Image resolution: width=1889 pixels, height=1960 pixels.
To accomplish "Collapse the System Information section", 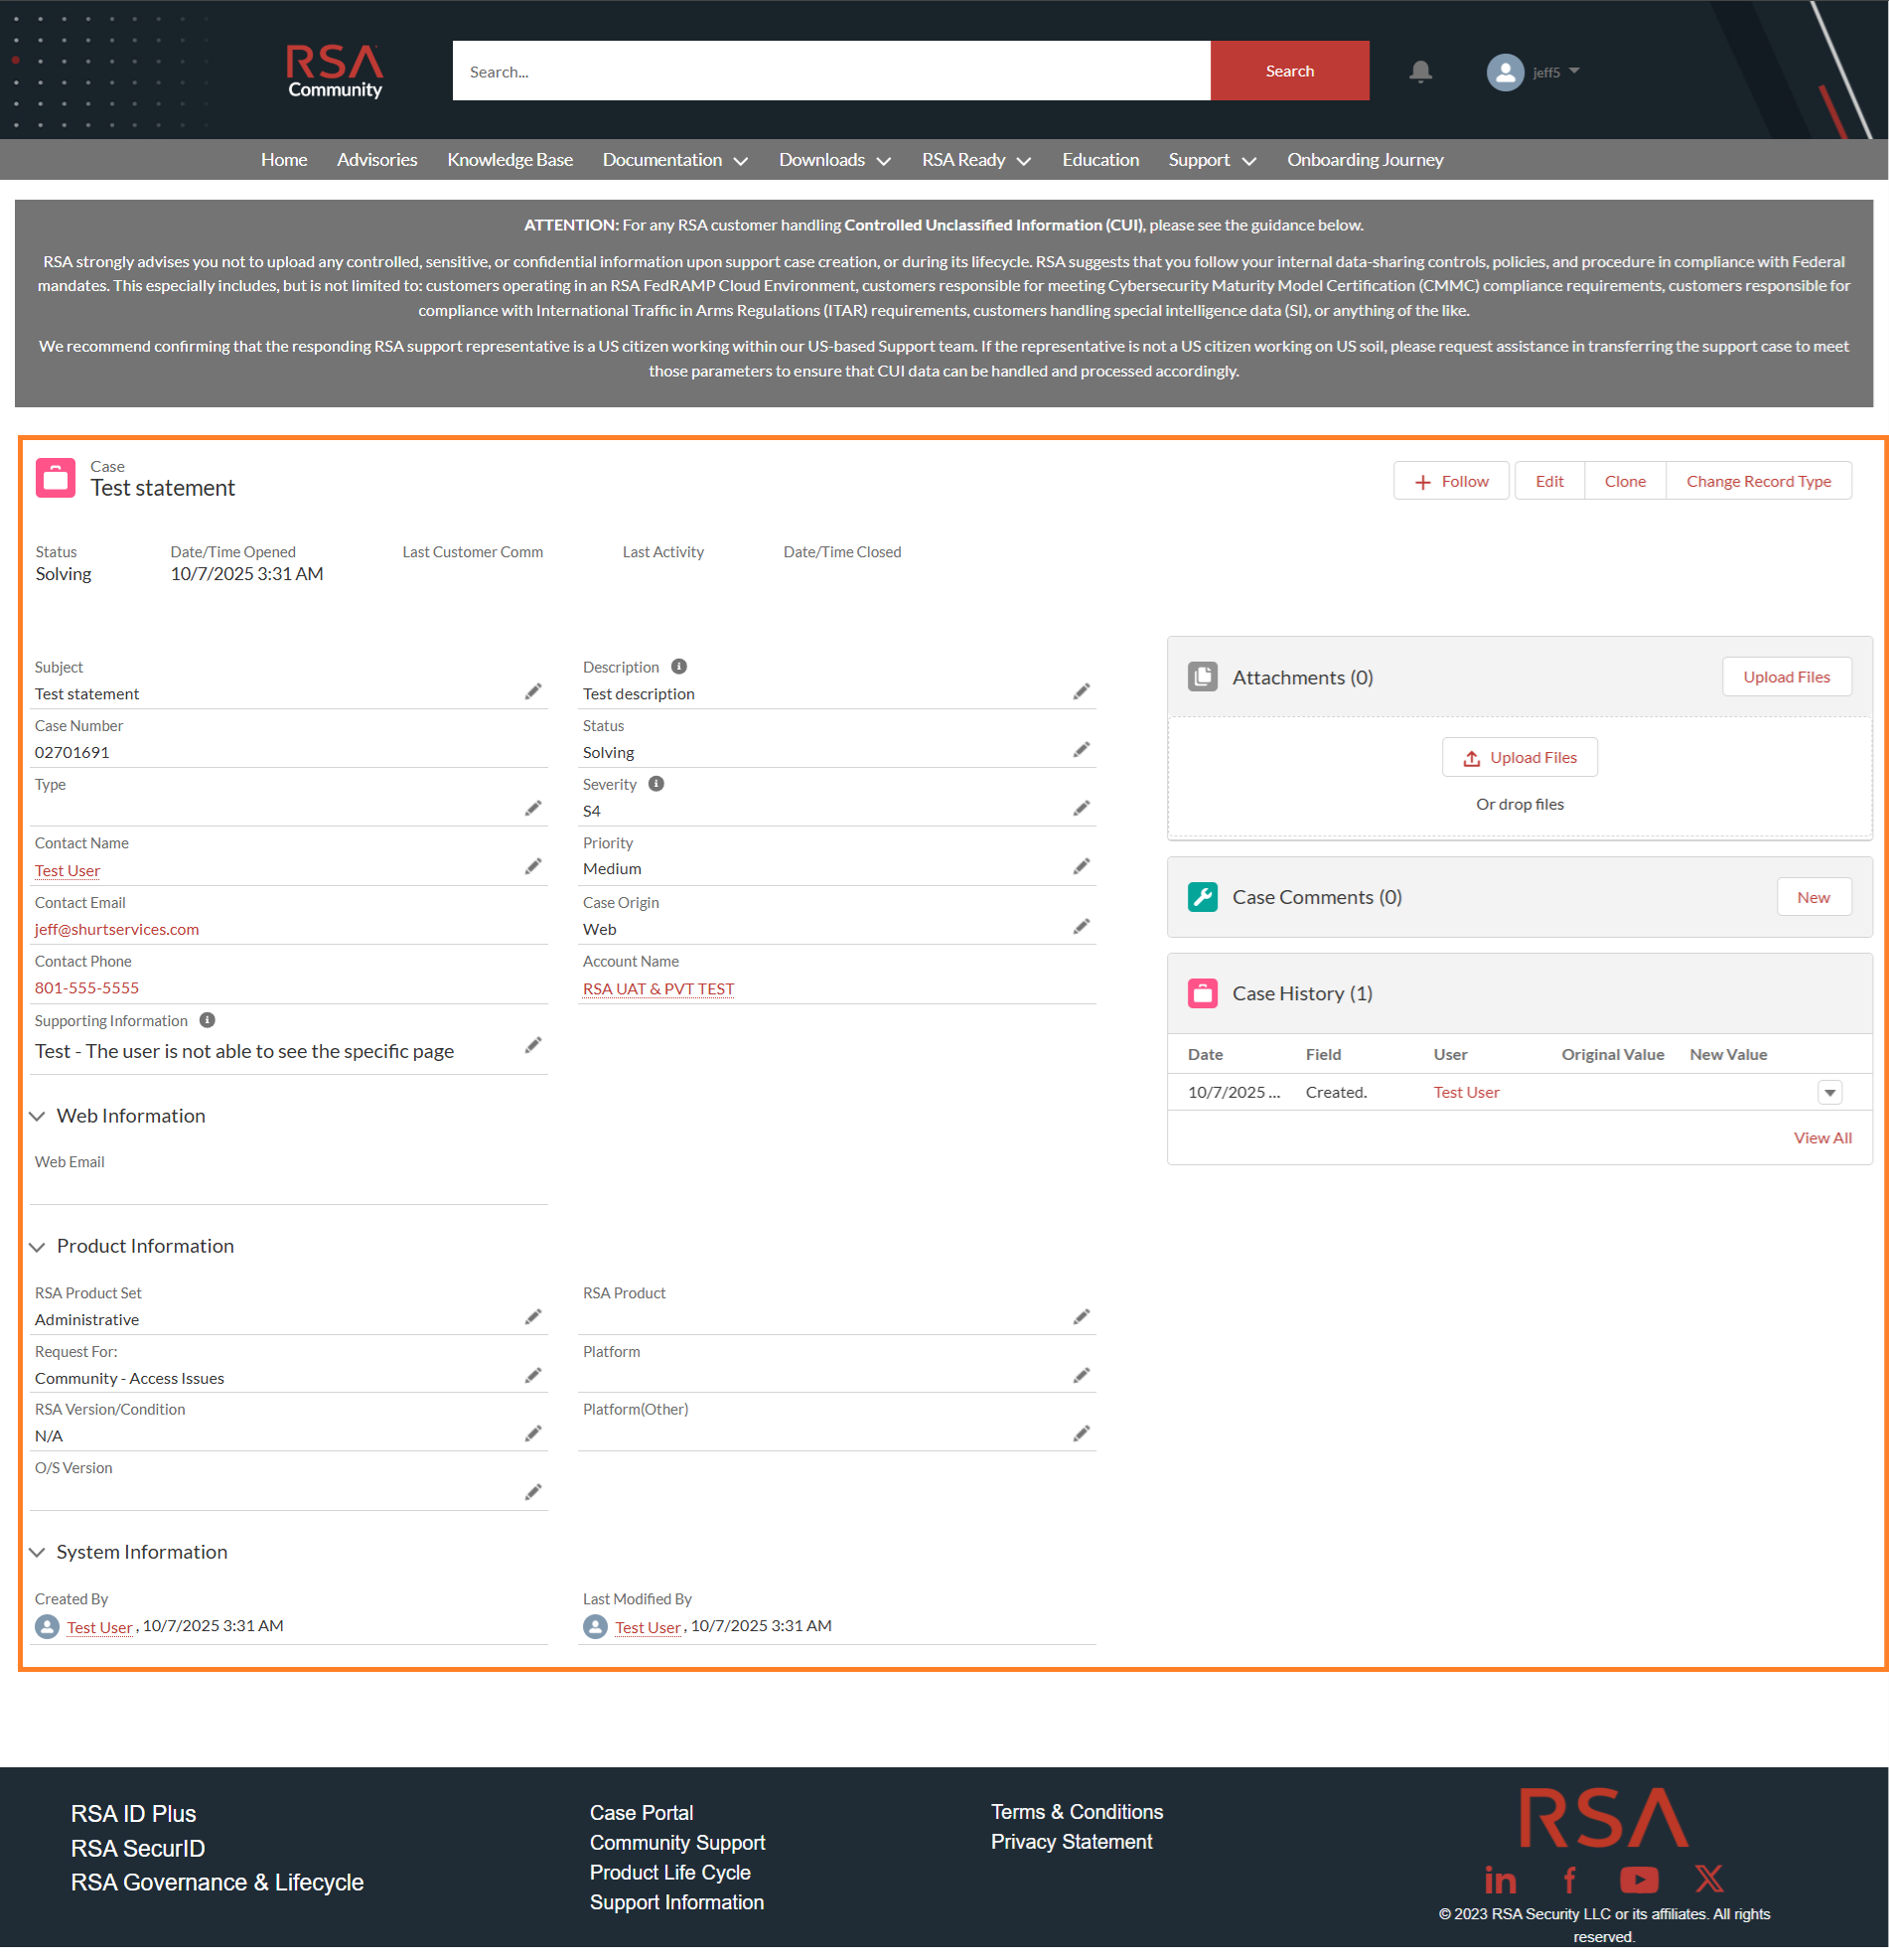I will pyautogui.click(x=38, y=1553).
